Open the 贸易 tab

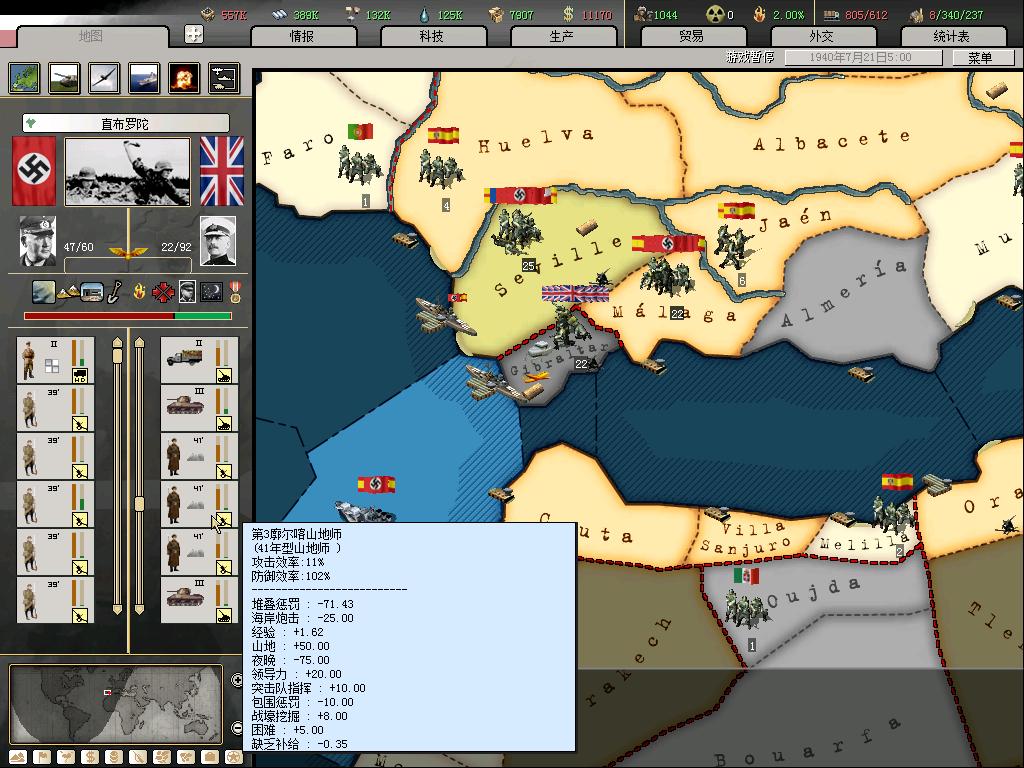click(692, 36)
